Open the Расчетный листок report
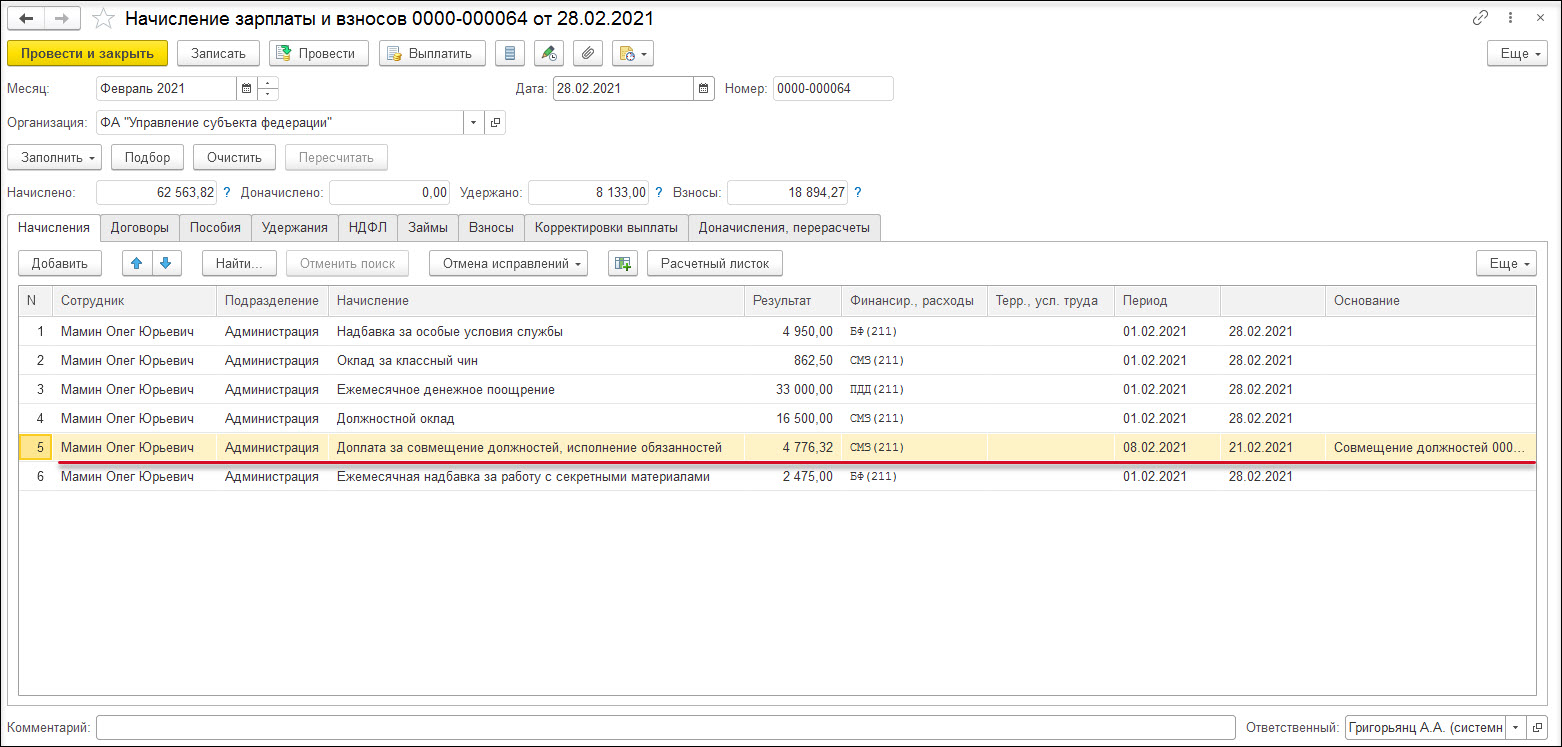Screen dimensions: 1562x747 coord(715,263)
